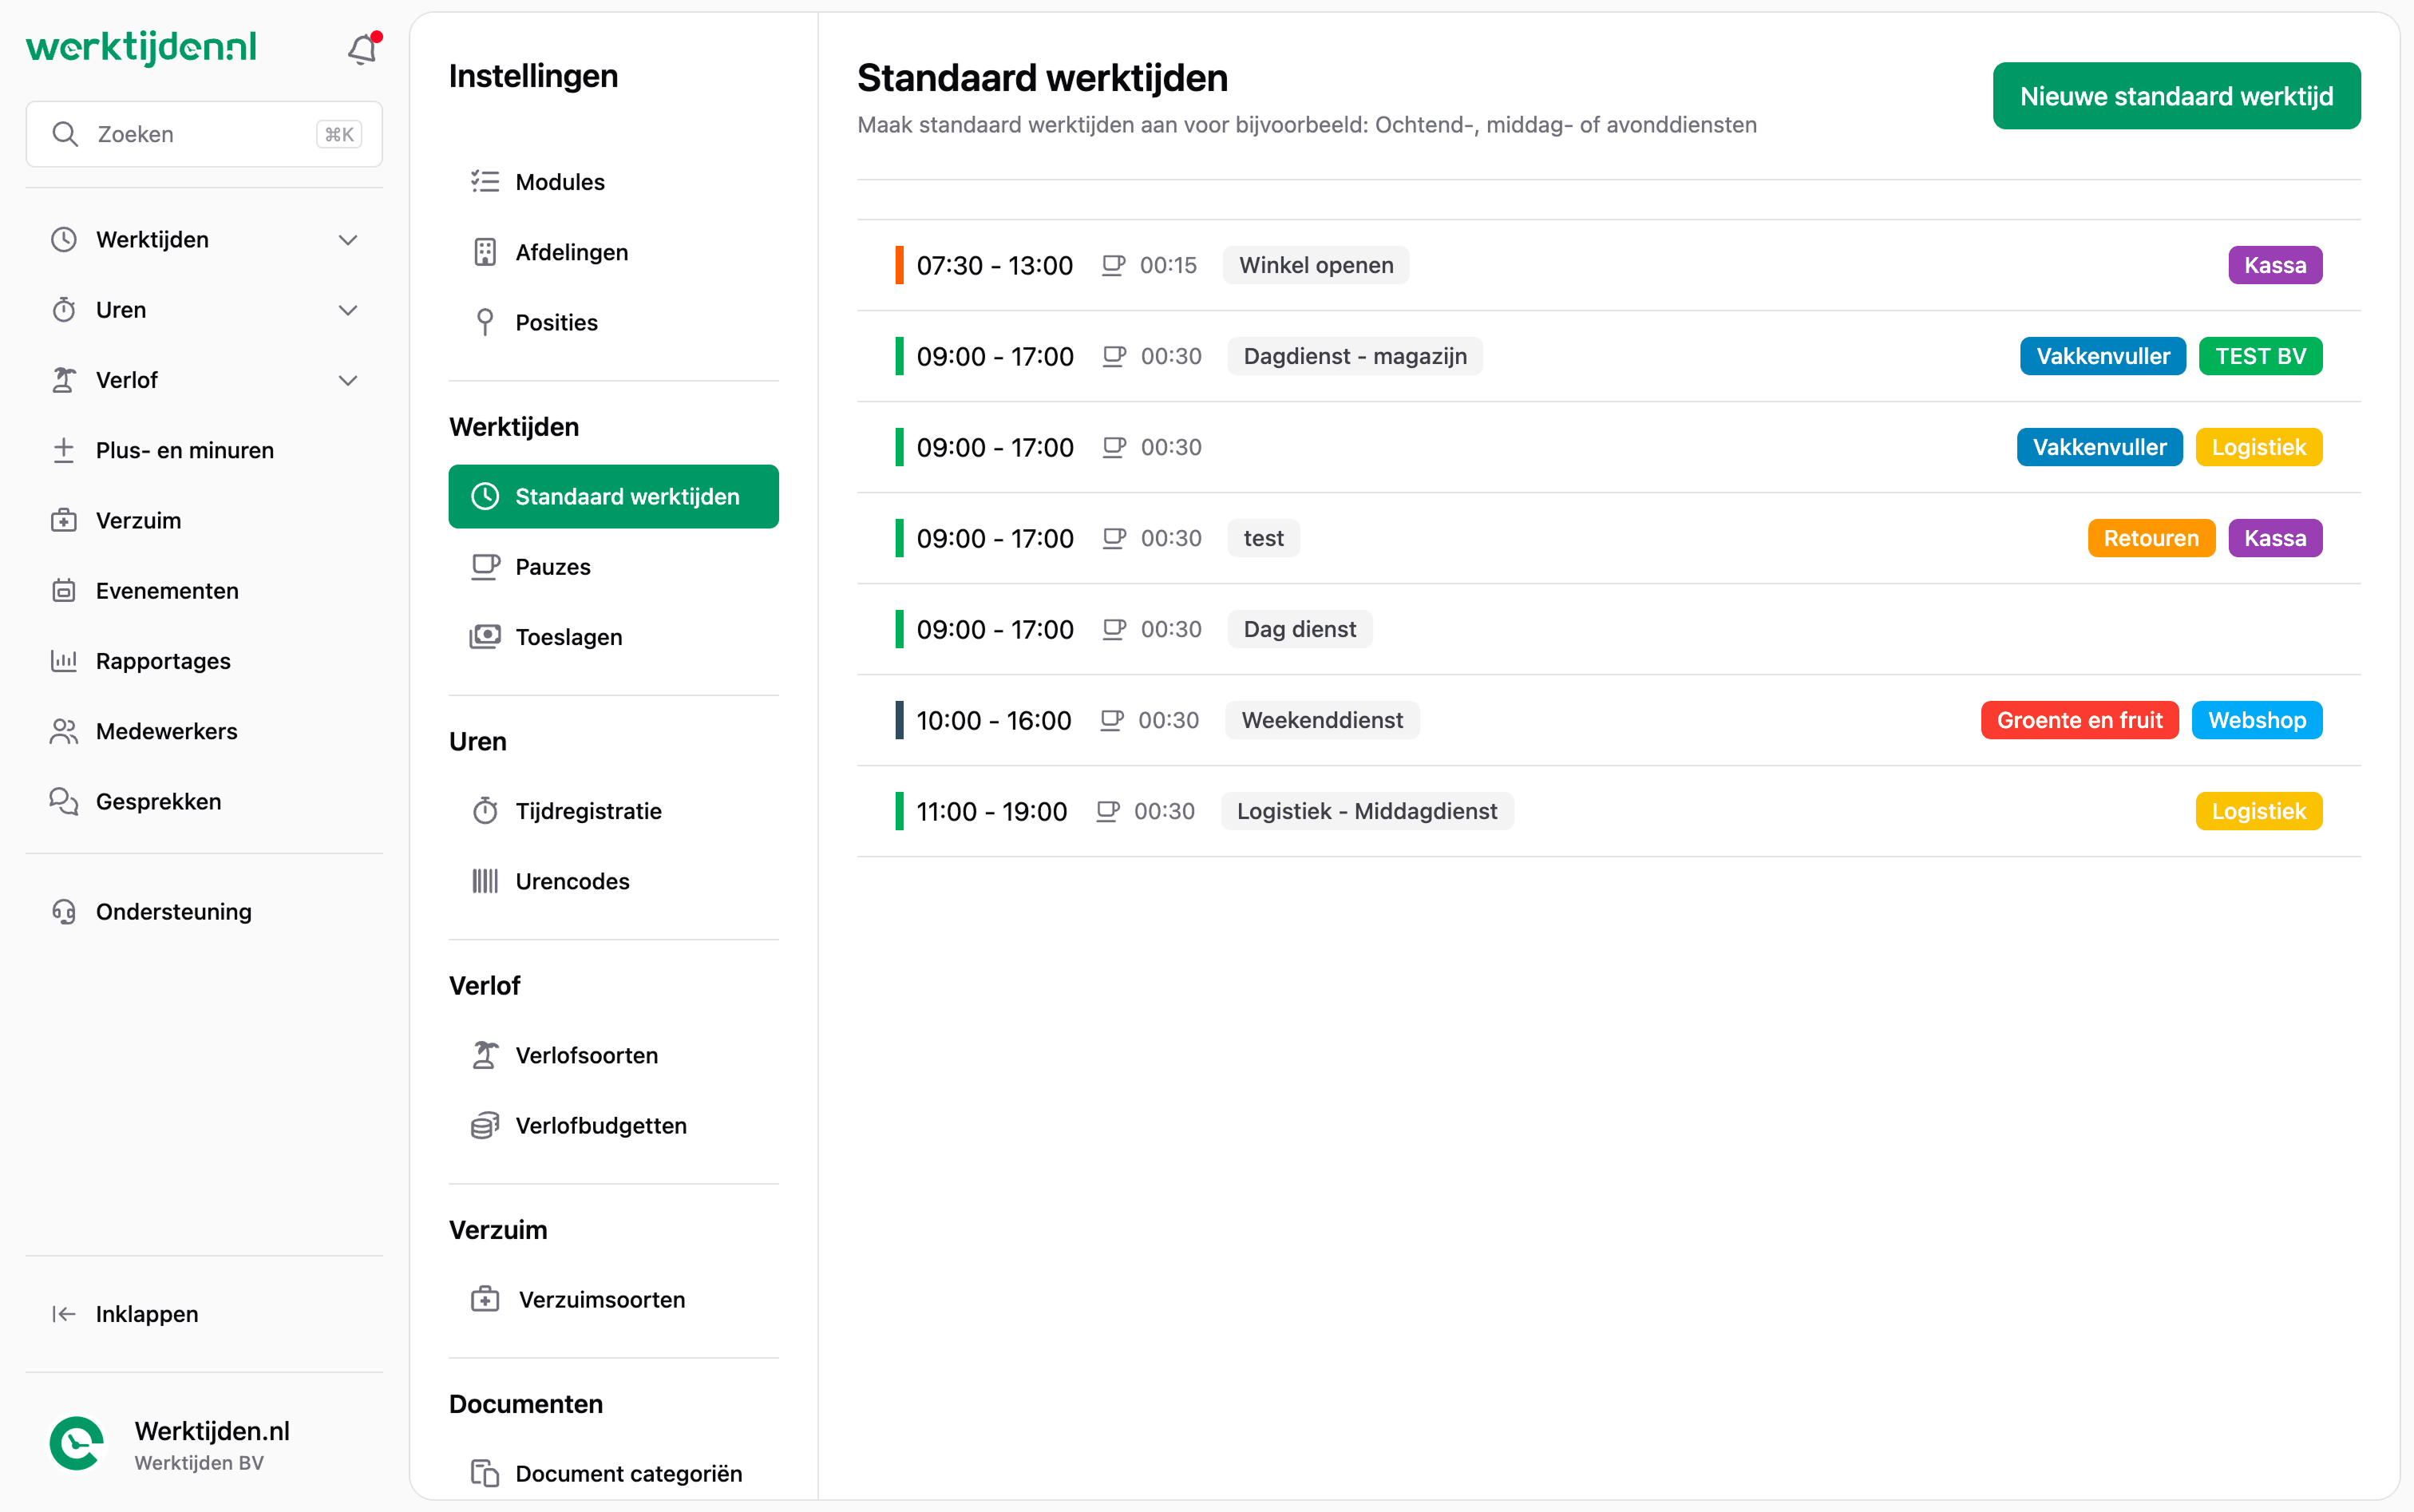Image resolution: width=2414 pixels, height=1512 pixels.
Task: Click the Verlofbudgetten coins icon
Action: tap(485, 1125)
